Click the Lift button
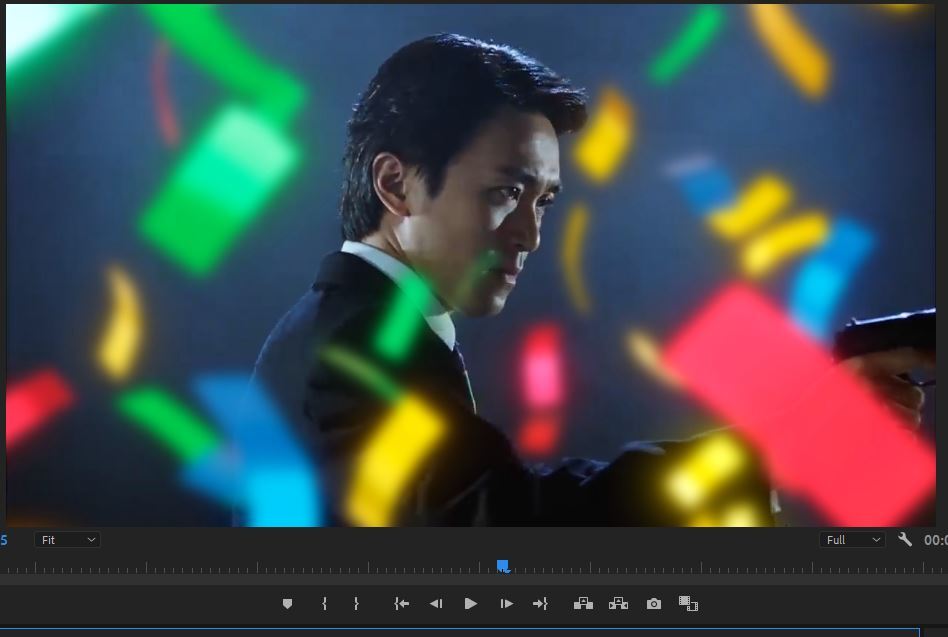The image size is (948, 637). point(583,603)
